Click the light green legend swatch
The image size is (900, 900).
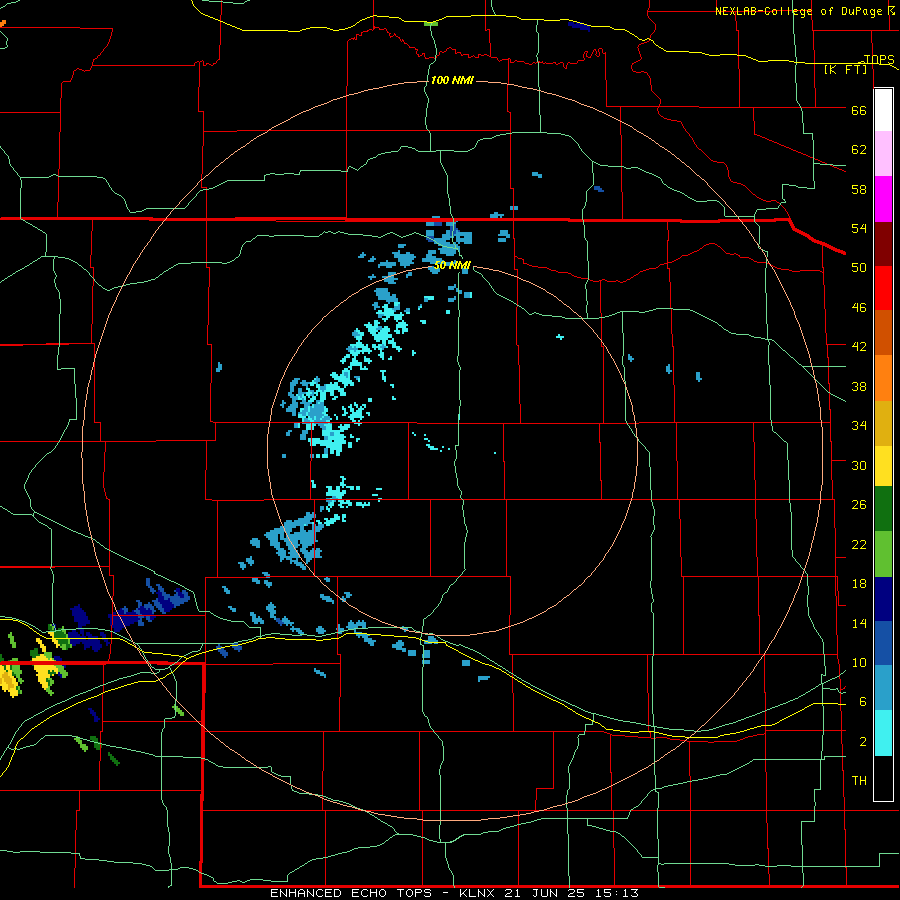pos(883,554)
